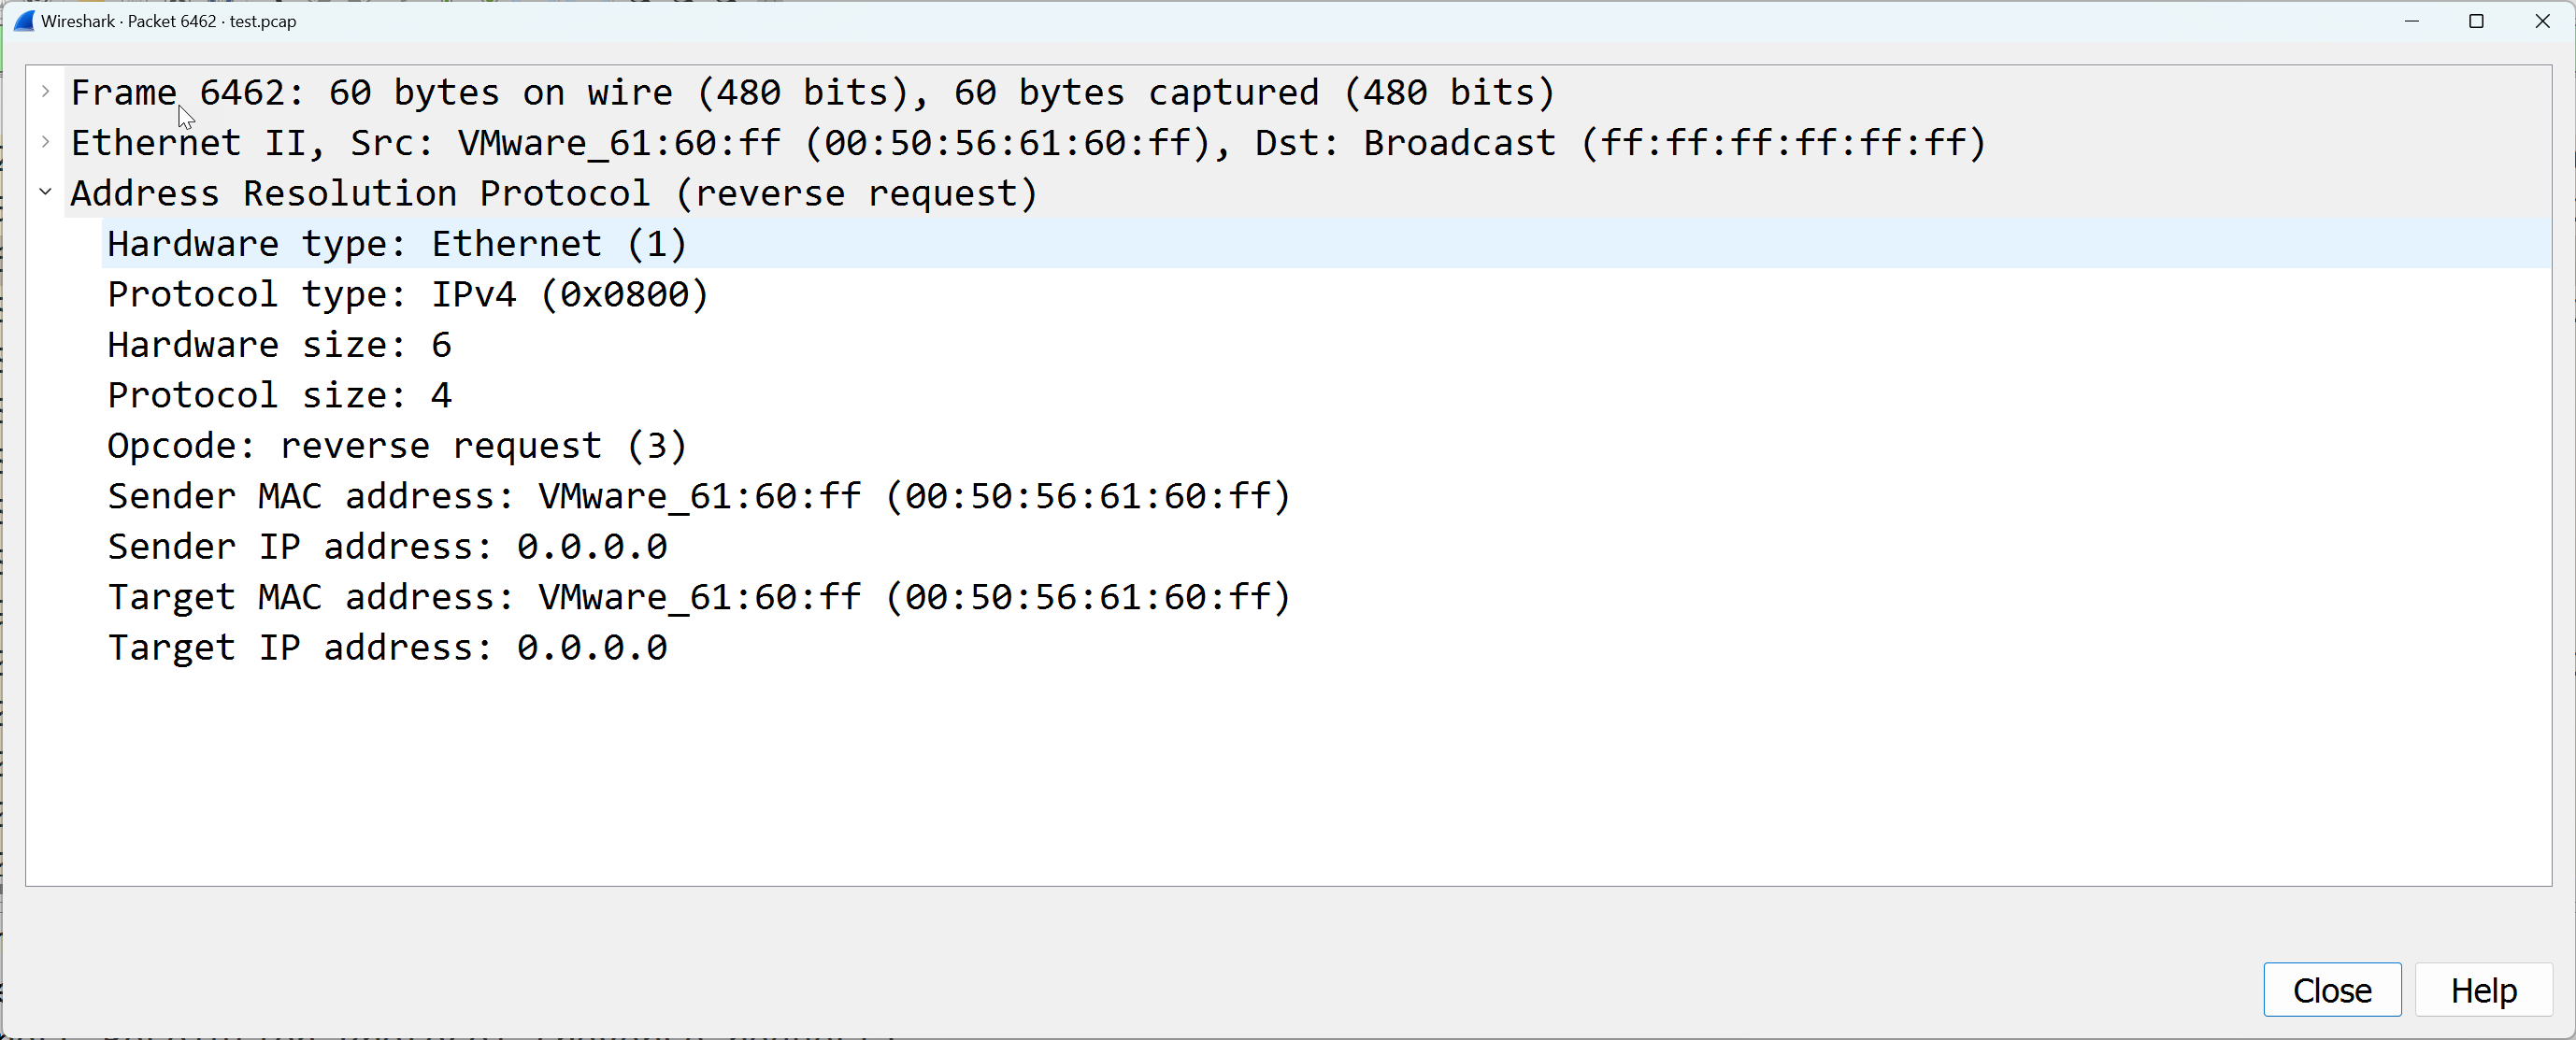This screenshot has width=2576, height=1040.
Task: Click the Close button
Action: coord(2332,990)
